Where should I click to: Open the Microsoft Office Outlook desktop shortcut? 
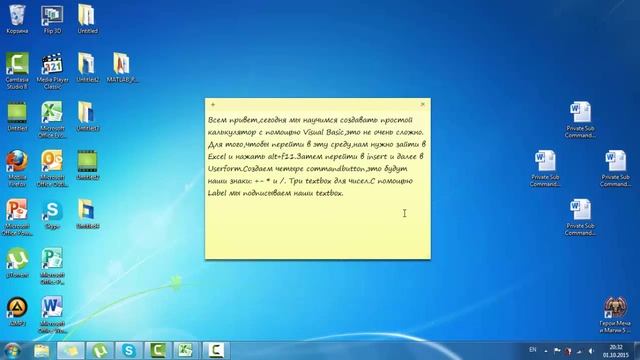[x=52, y=168]
